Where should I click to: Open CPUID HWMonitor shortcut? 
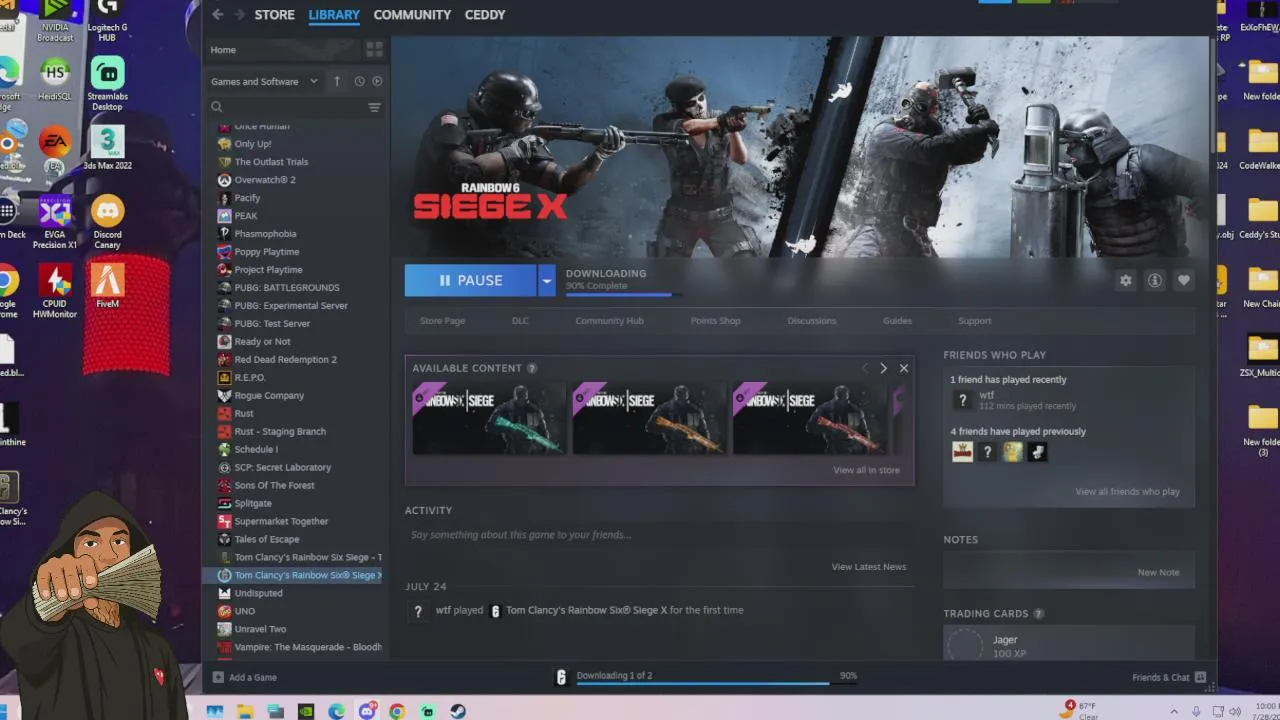(55, 291)
